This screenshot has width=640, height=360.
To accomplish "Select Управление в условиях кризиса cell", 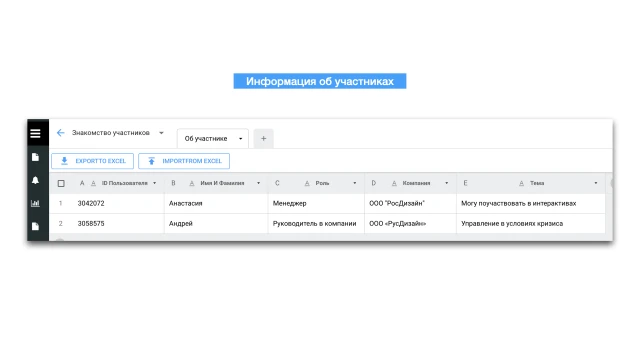I will click(531, 224).
